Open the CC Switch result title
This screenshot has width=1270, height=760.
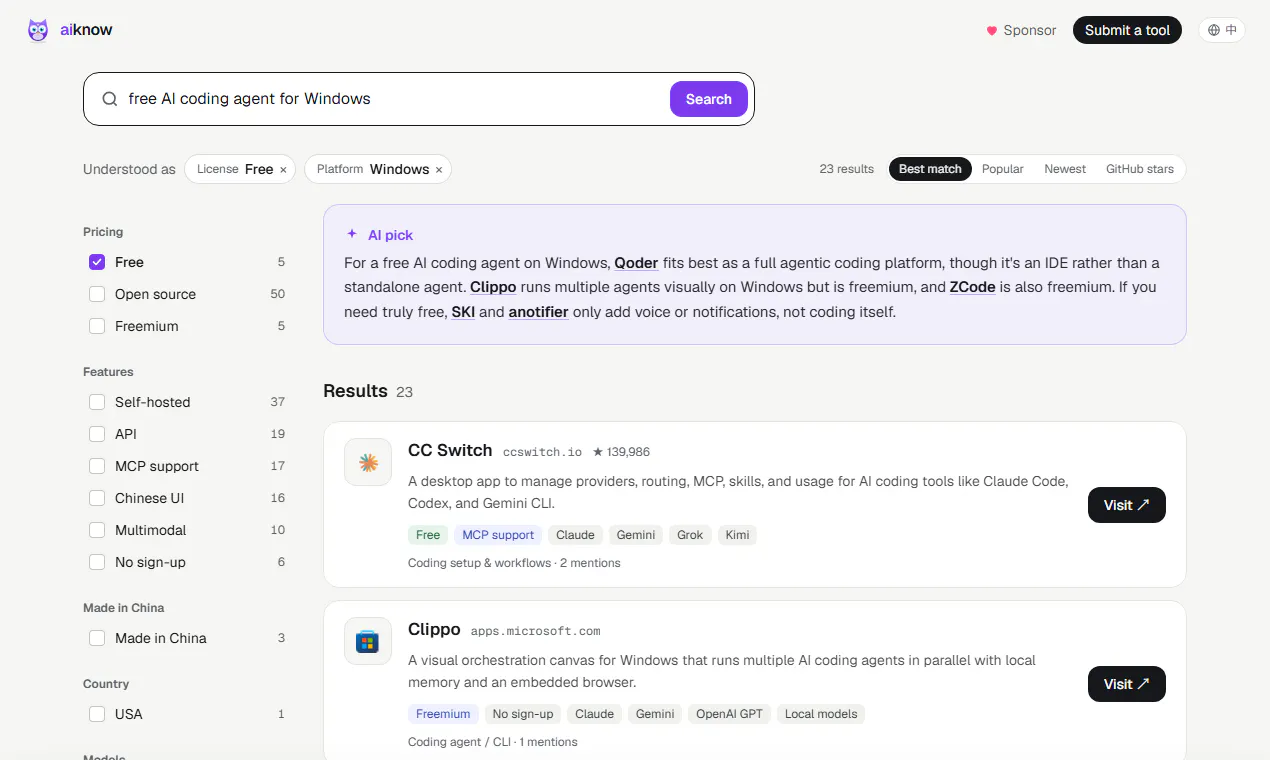coord(450,450)
